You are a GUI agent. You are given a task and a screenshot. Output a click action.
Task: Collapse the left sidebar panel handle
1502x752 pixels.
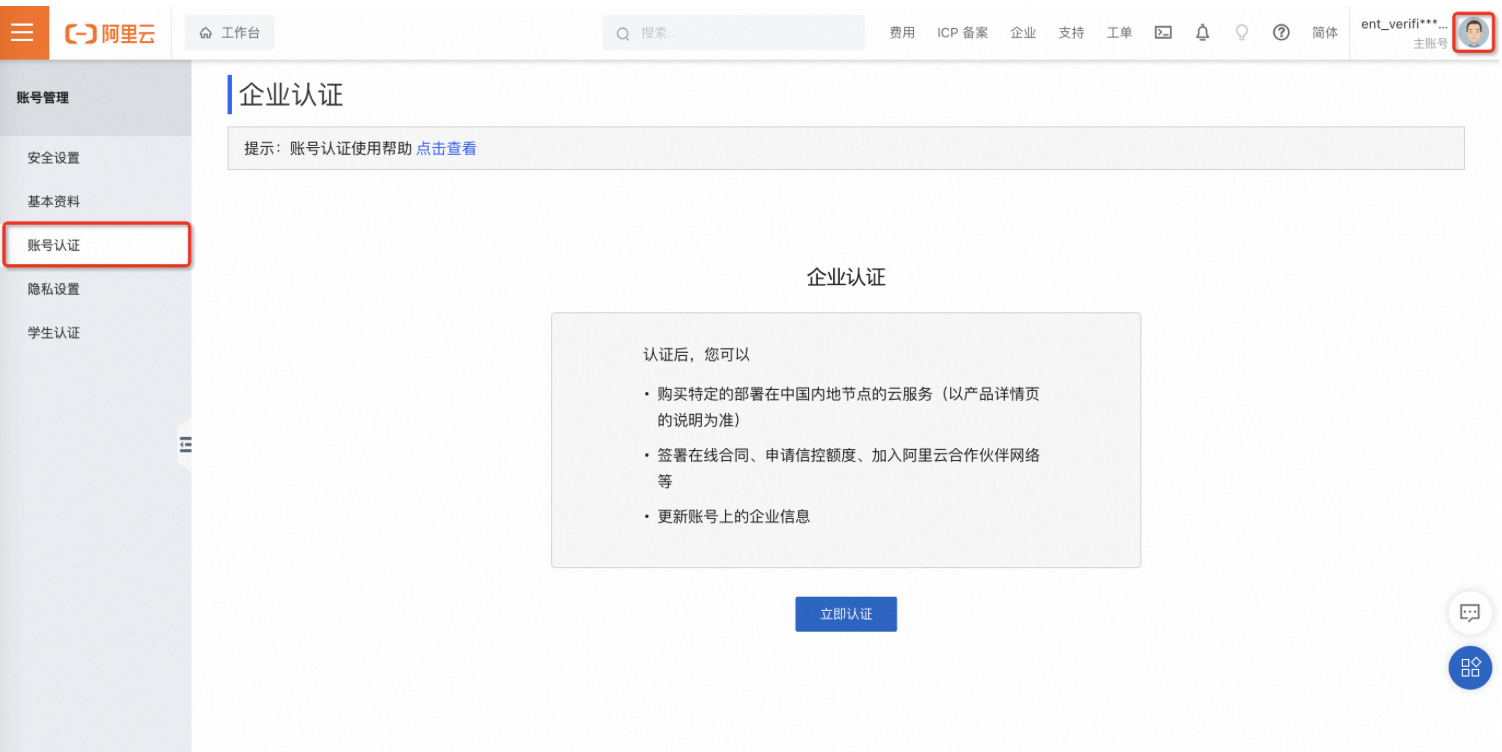tap(185, 445)
